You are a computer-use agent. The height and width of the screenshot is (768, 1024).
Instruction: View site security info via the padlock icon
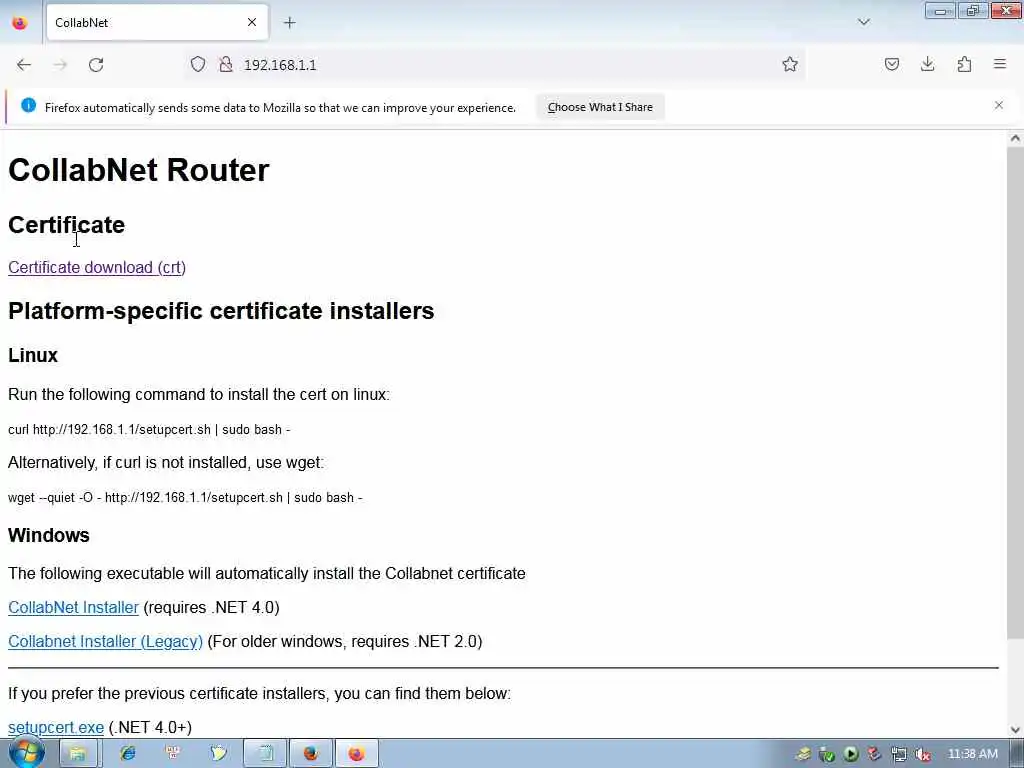226,64
